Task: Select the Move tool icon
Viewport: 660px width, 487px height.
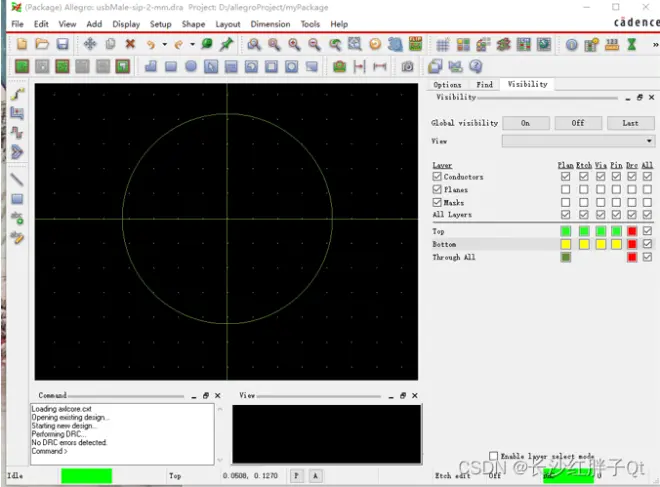Action: point(90,44)
